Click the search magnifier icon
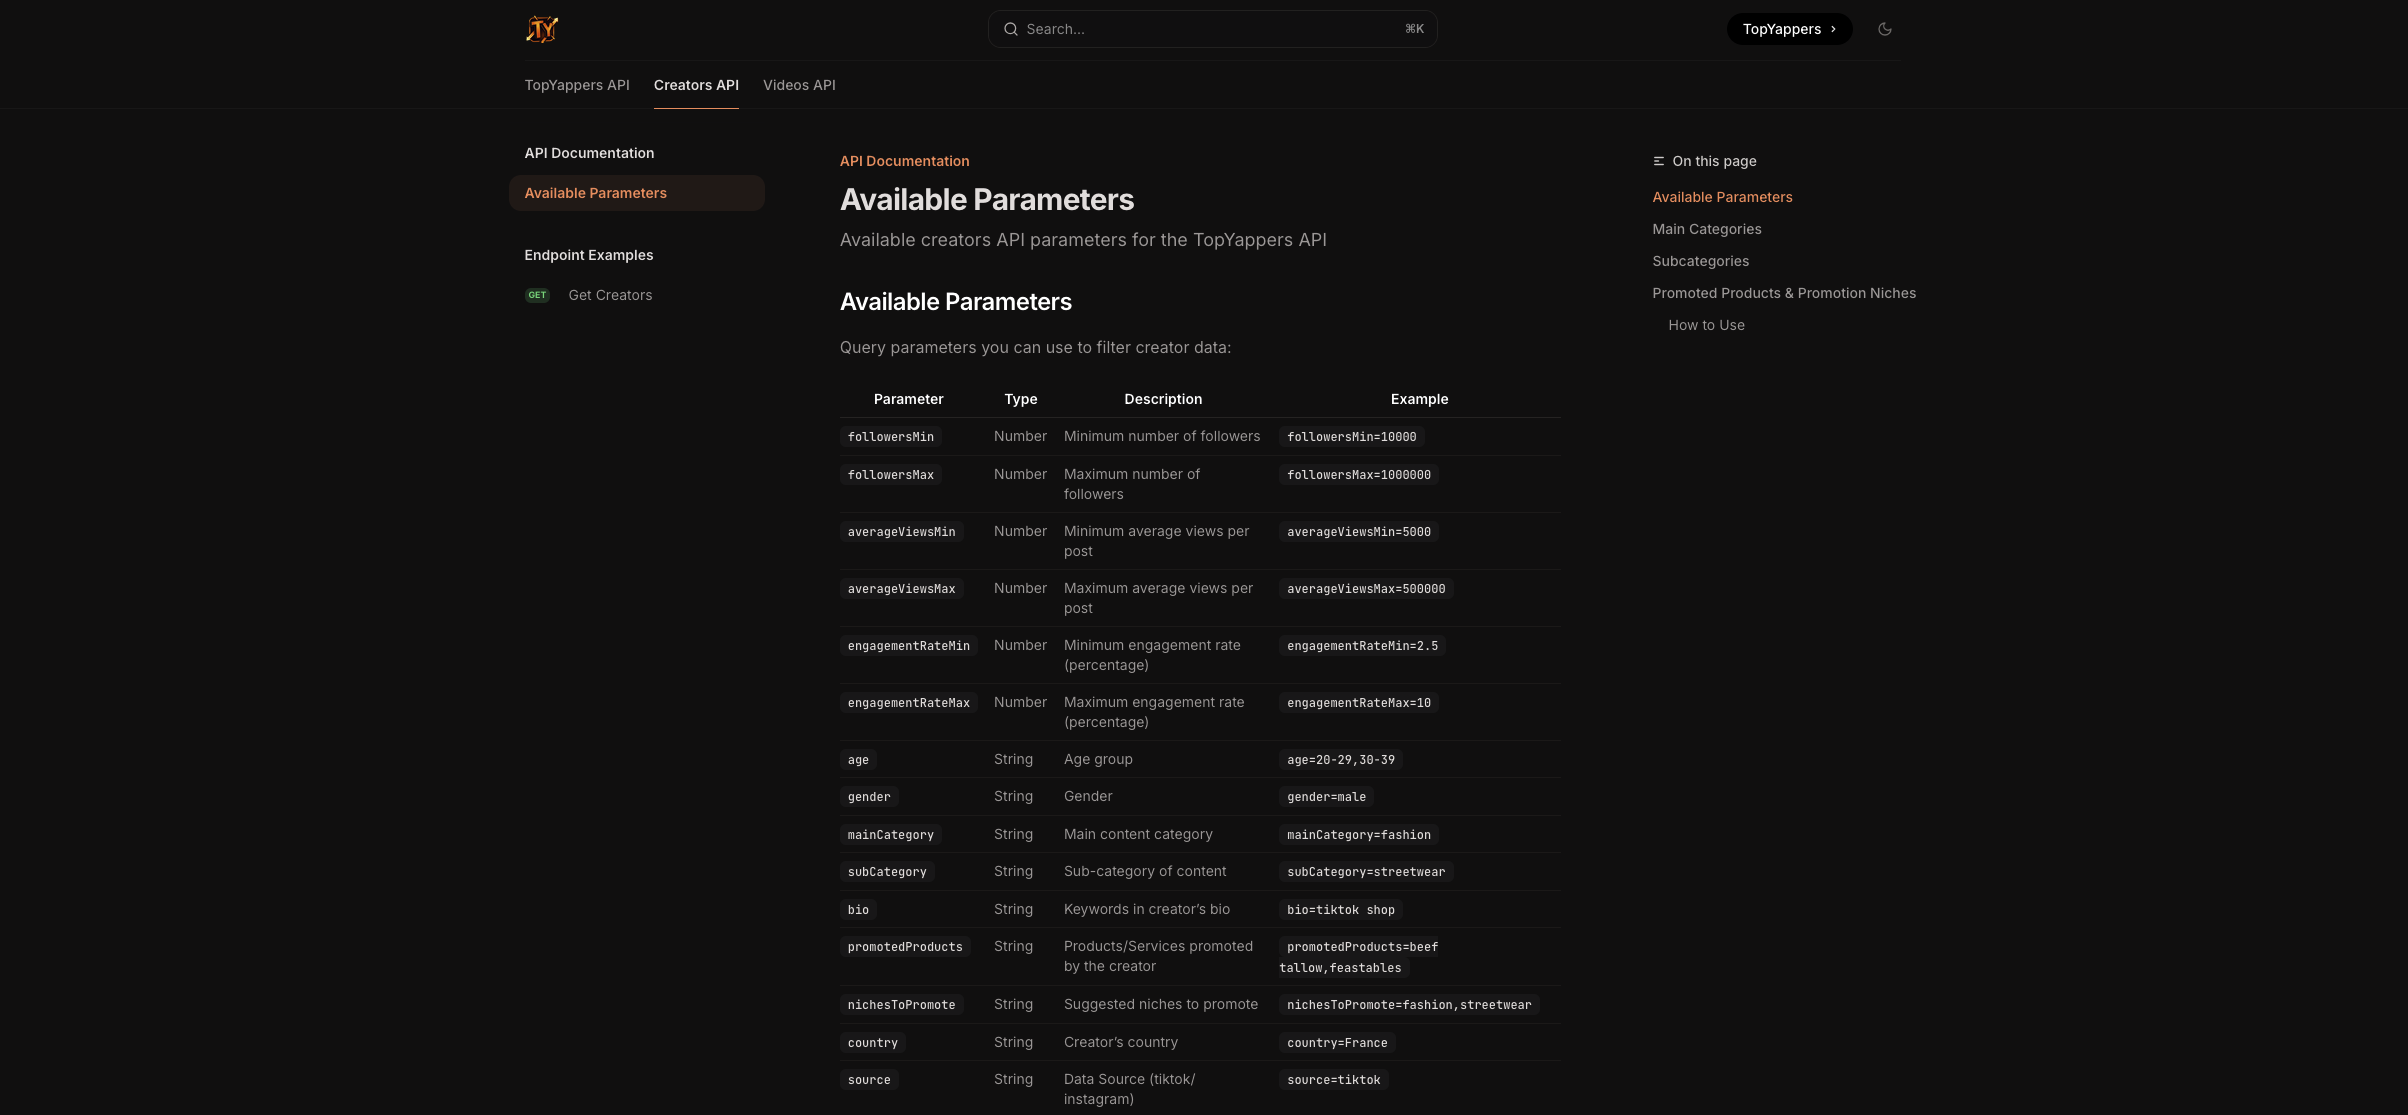The image size is (2408, 1115). pos(1011,29)
